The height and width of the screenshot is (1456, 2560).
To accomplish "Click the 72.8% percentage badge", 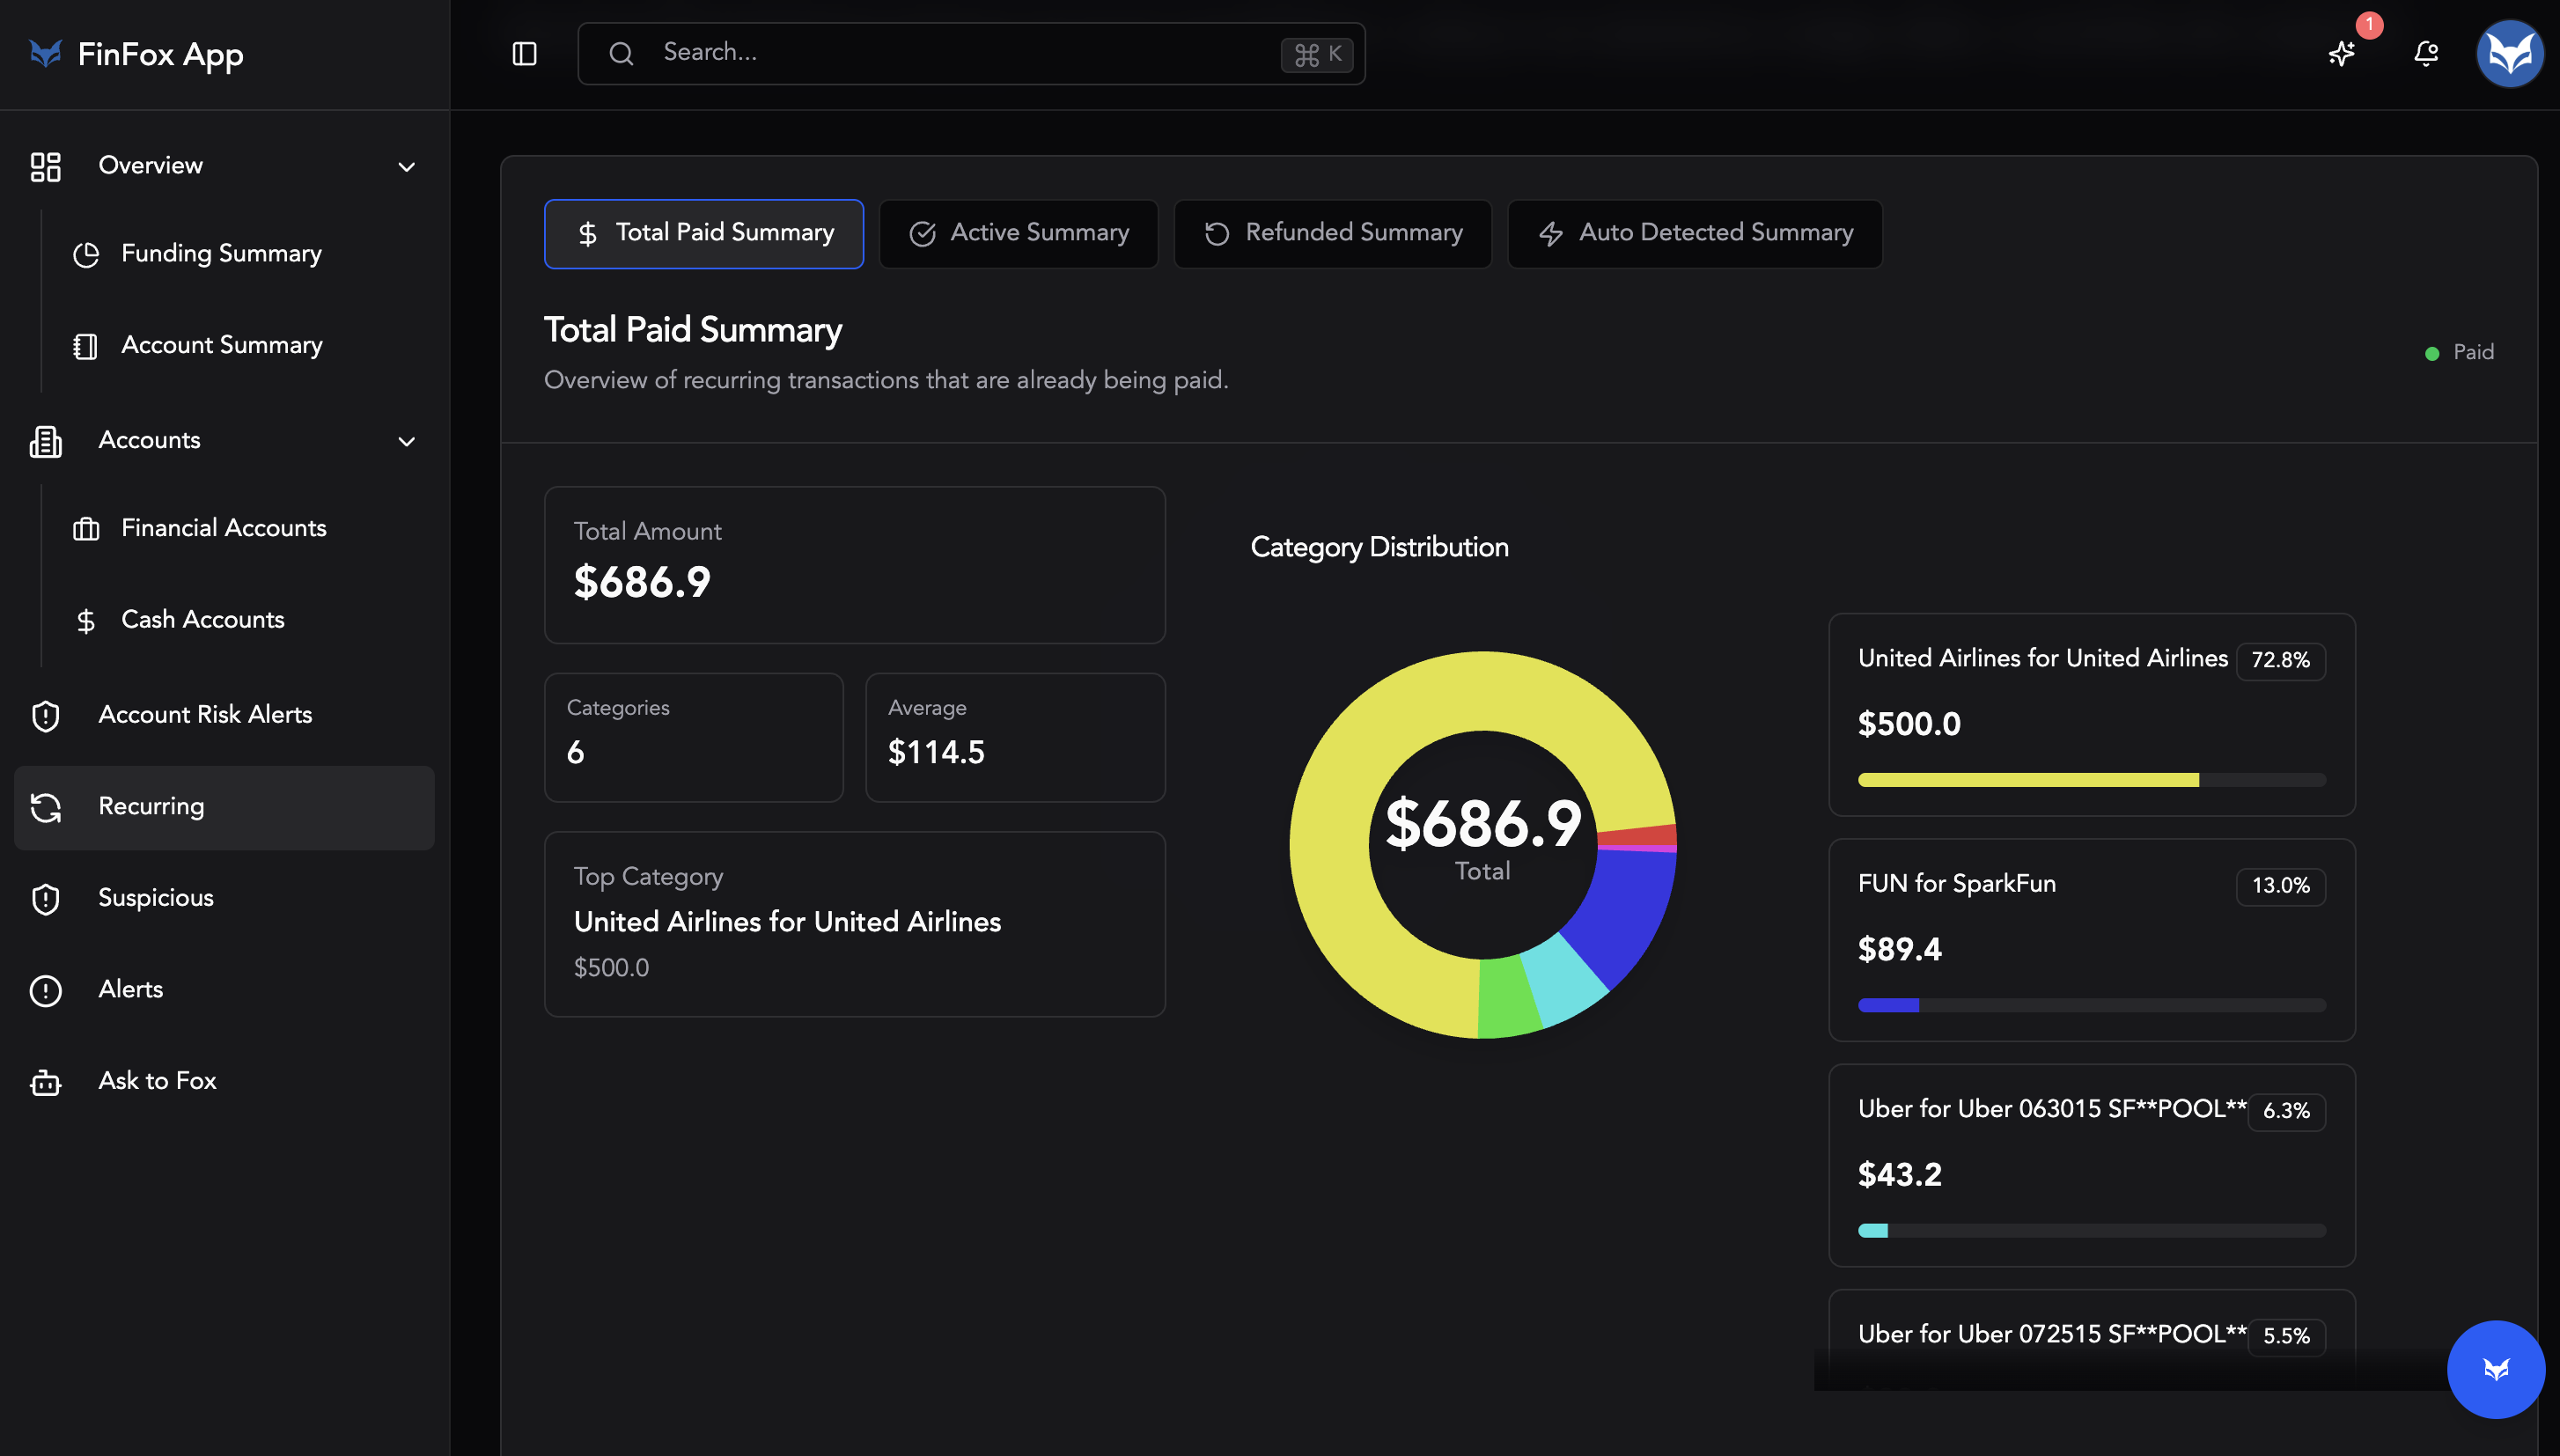I will (x=2280, y=660).
